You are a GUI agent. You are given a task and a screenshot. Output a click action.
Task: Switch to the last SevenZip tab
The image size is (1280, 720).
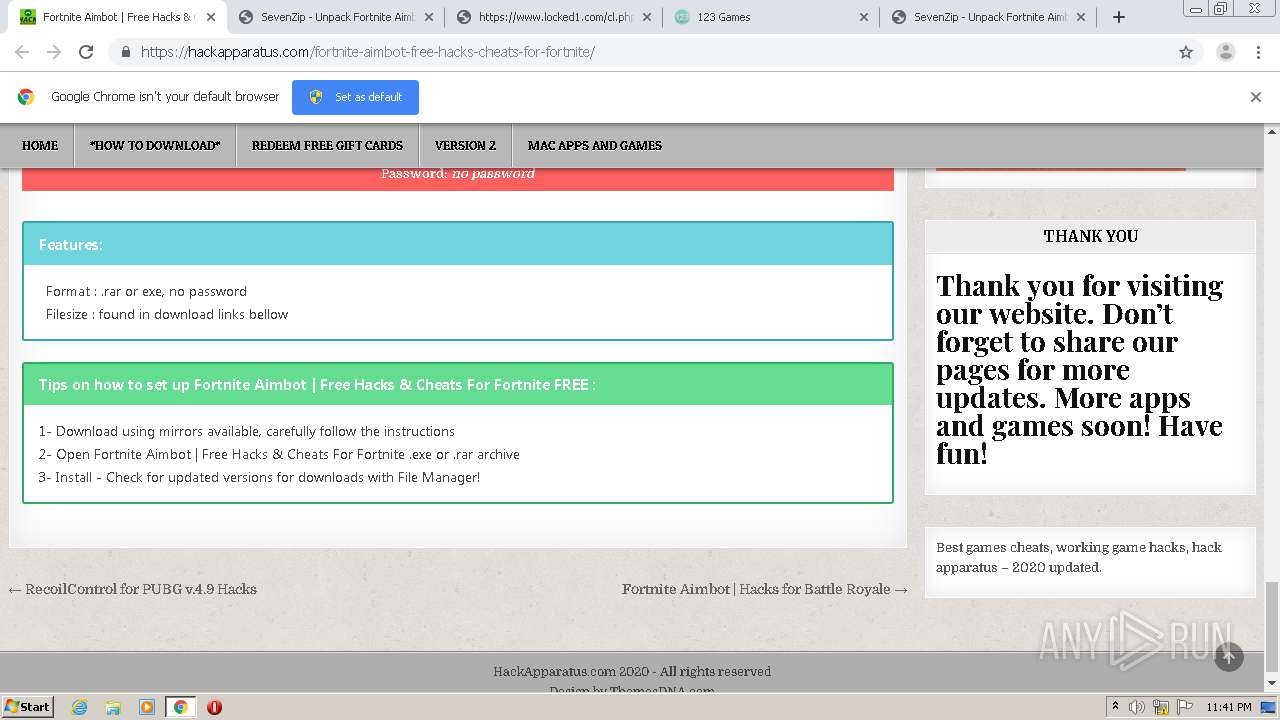pos(990,17)
